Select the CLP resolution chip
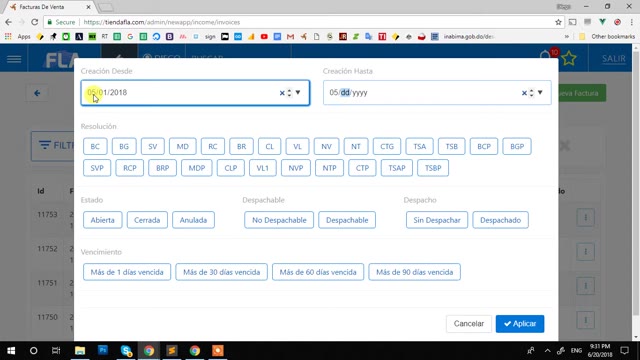Image resolution: width=640 pixels, height=360 pixels. pyautogui.click(x=231, y=168)
